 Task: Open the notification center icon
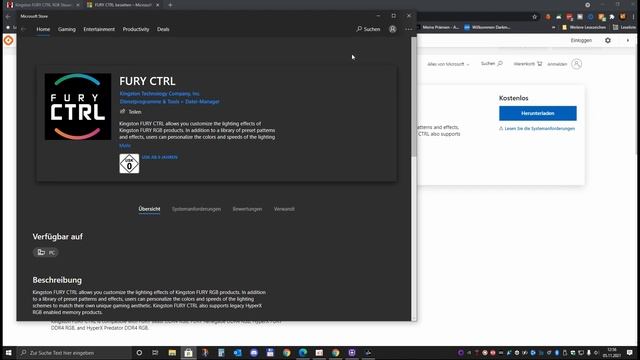pos(630,353)
